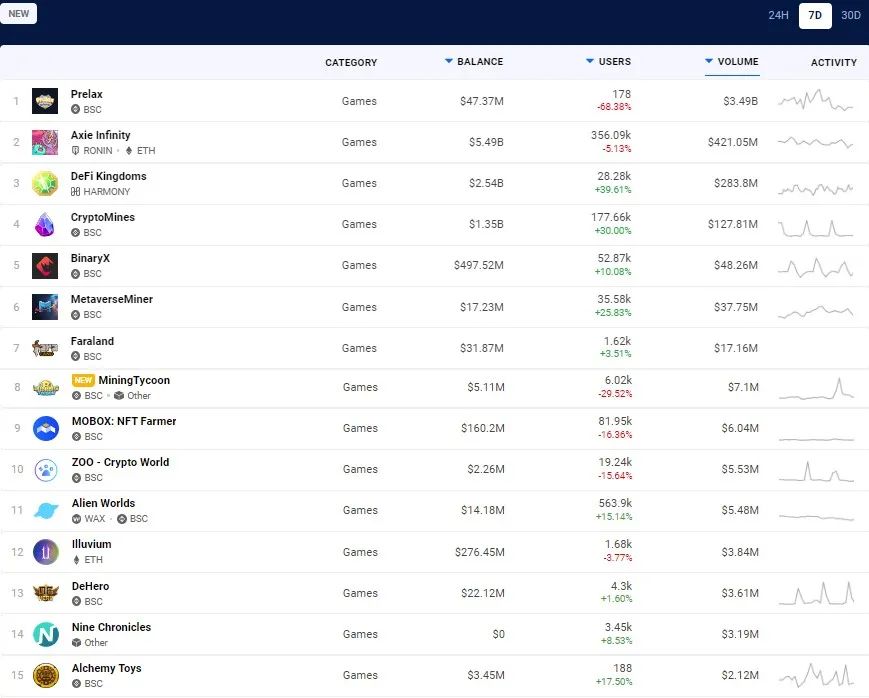
Task: Switch to the 30D time range
Action: (851, 15)
